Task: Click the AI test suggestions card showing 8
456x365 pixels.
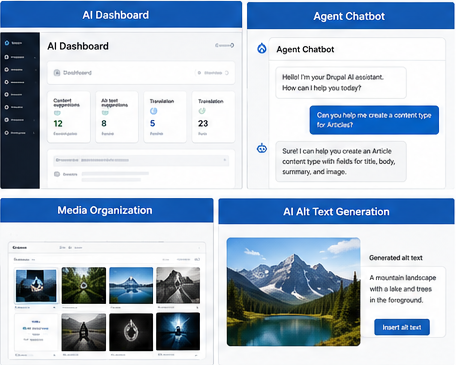Action: pos(117,117)
